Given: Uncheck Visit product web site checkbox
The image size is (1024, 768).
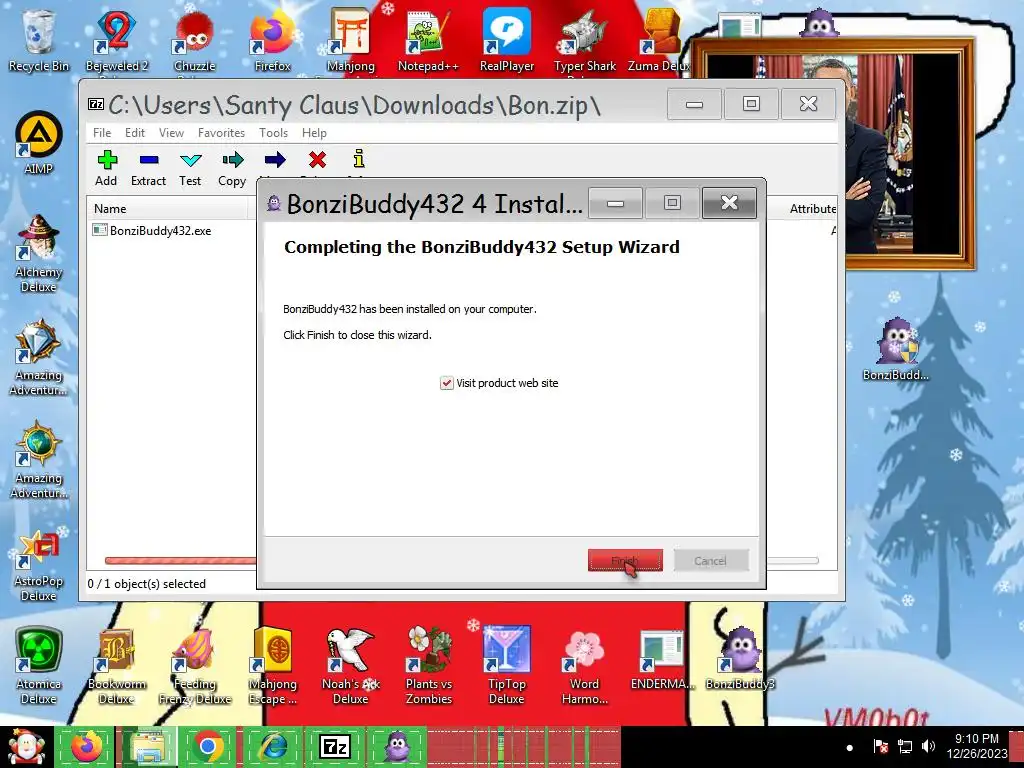Looking at the screenshot, I should [x=447, y=383].
